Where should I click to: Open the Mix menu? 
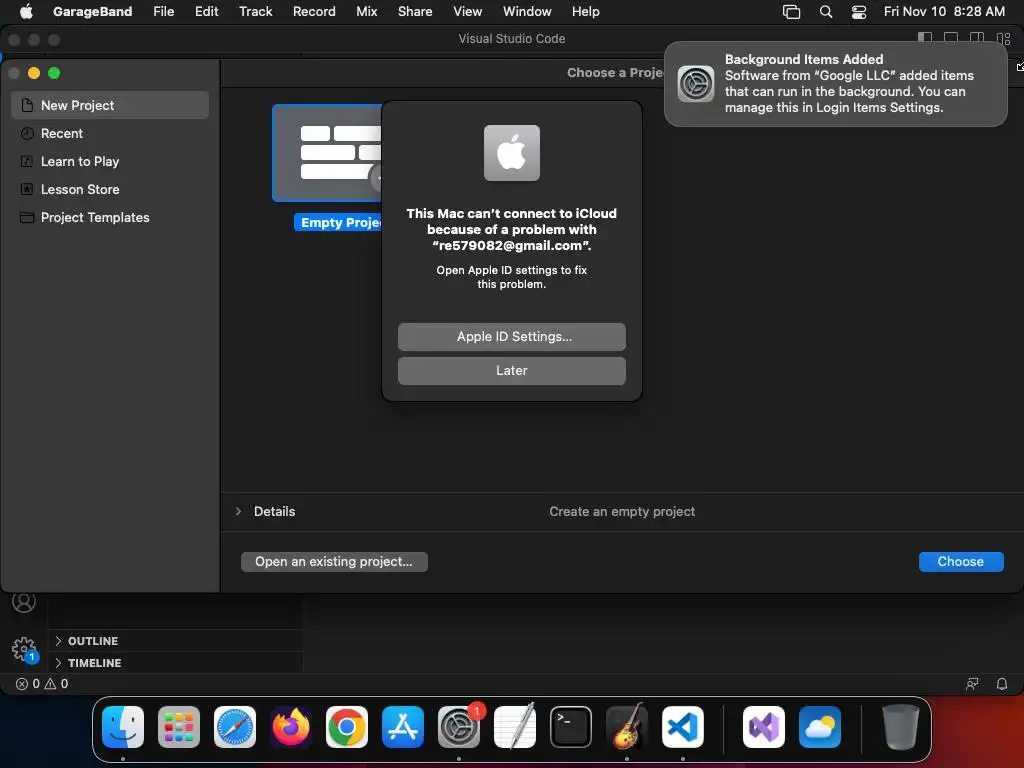click(x=366, y=12)
